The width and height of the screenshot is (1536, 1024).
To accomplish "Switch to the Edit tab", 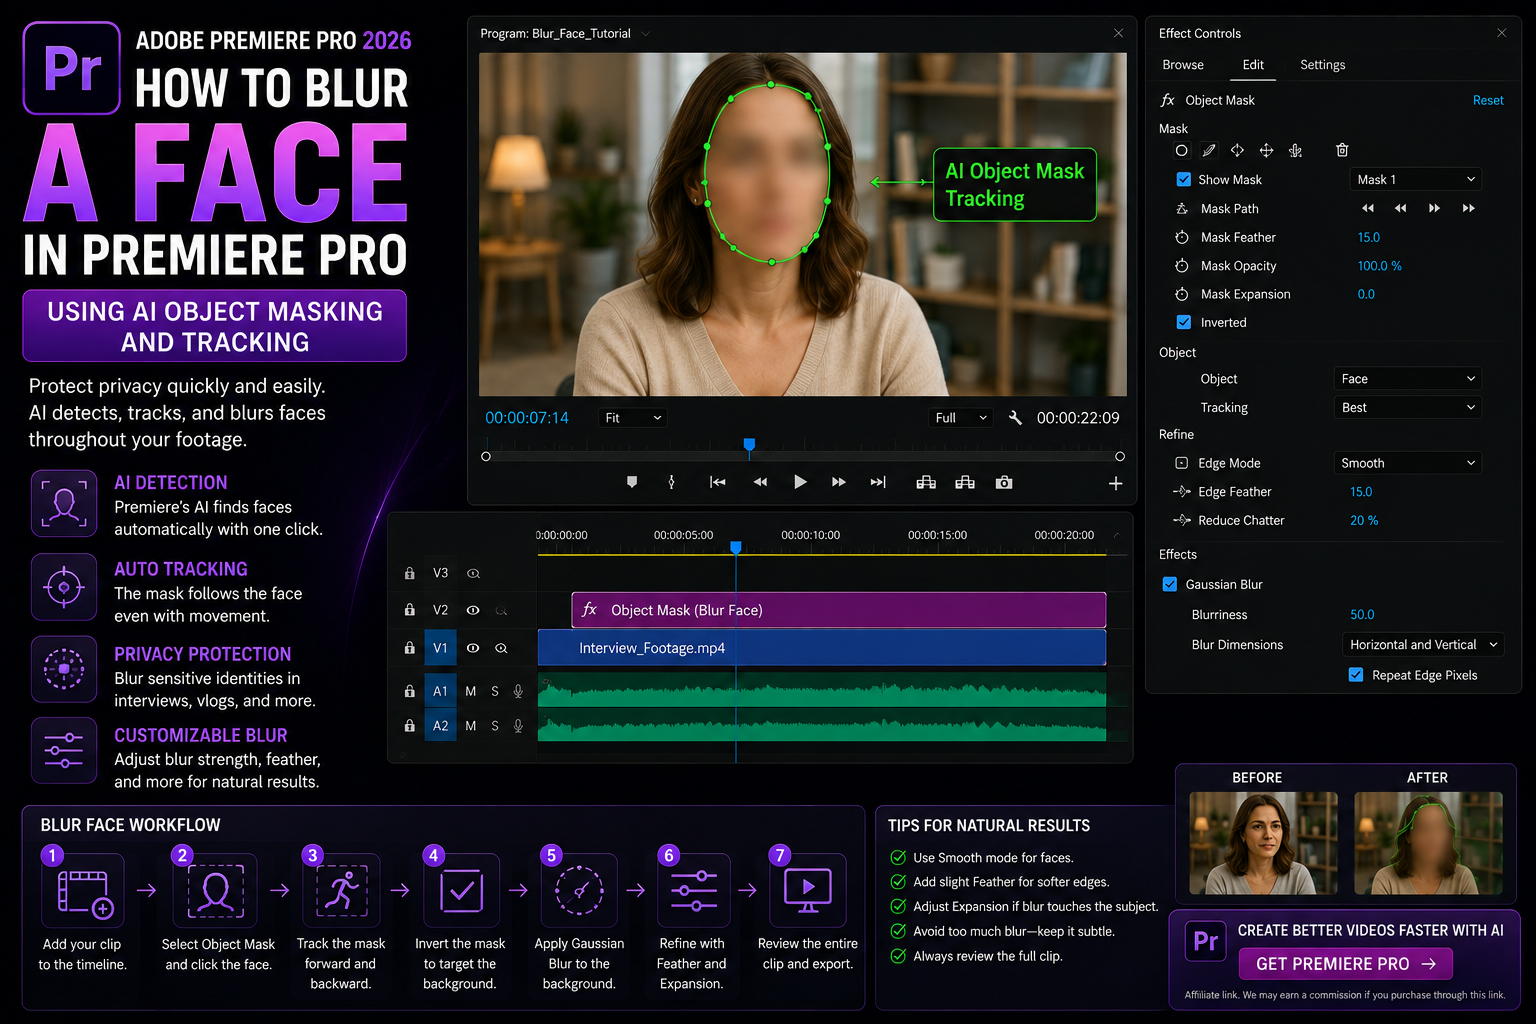I will 1253,65.
